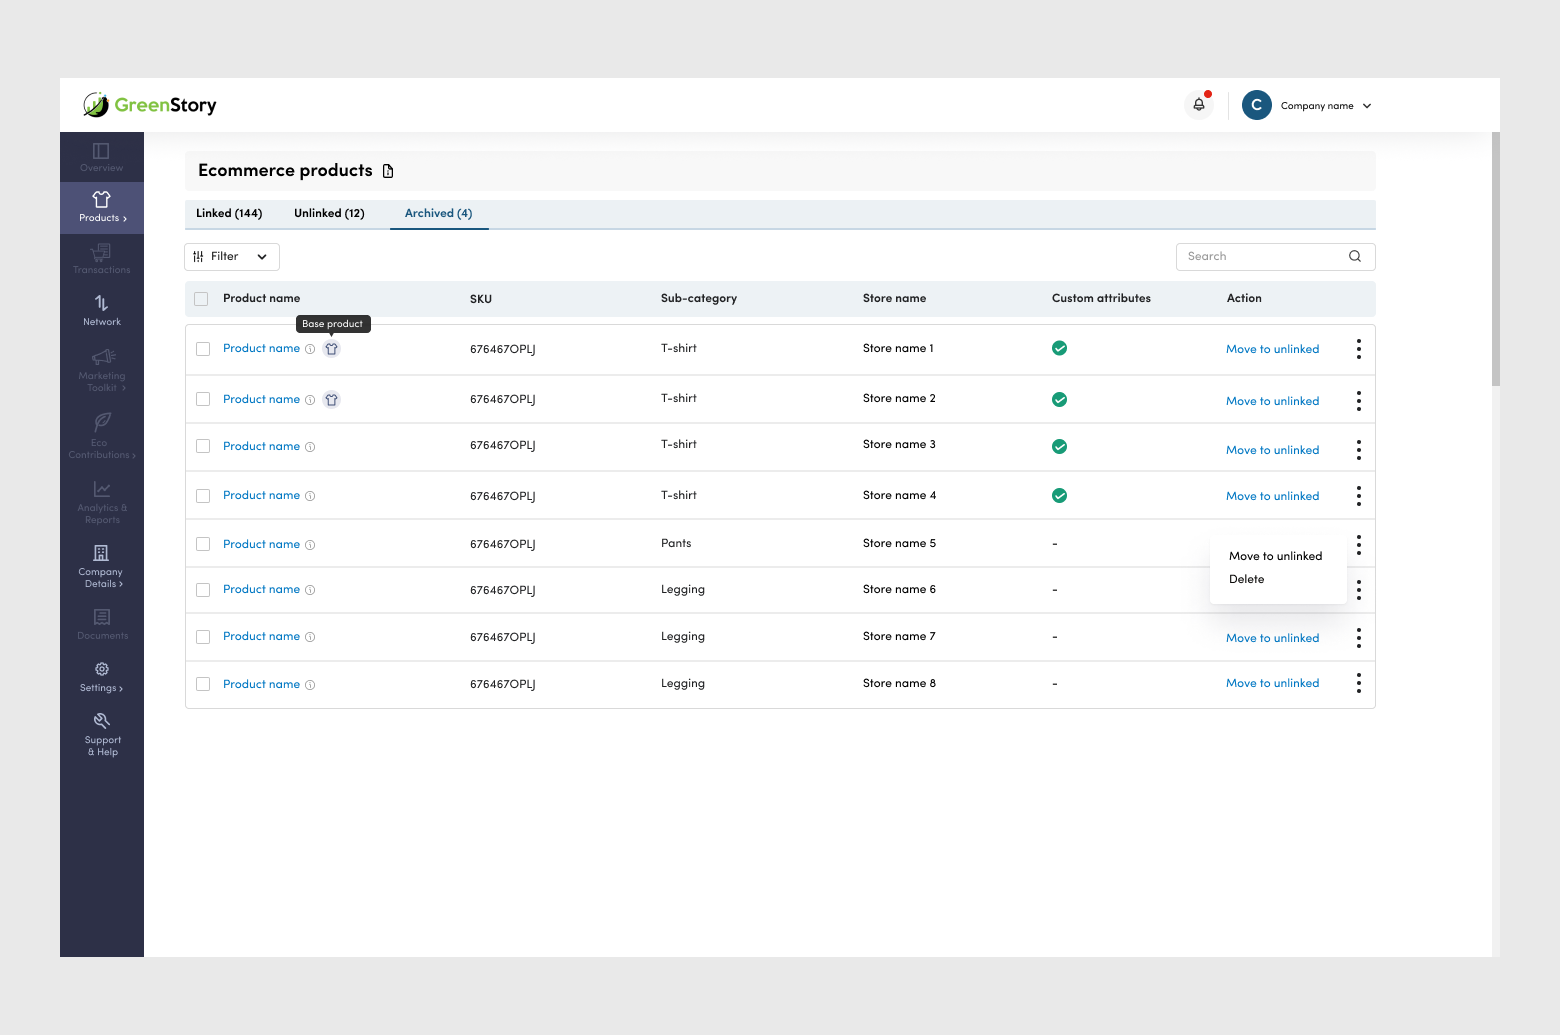Open the Products sidebar section

(101, 207)
